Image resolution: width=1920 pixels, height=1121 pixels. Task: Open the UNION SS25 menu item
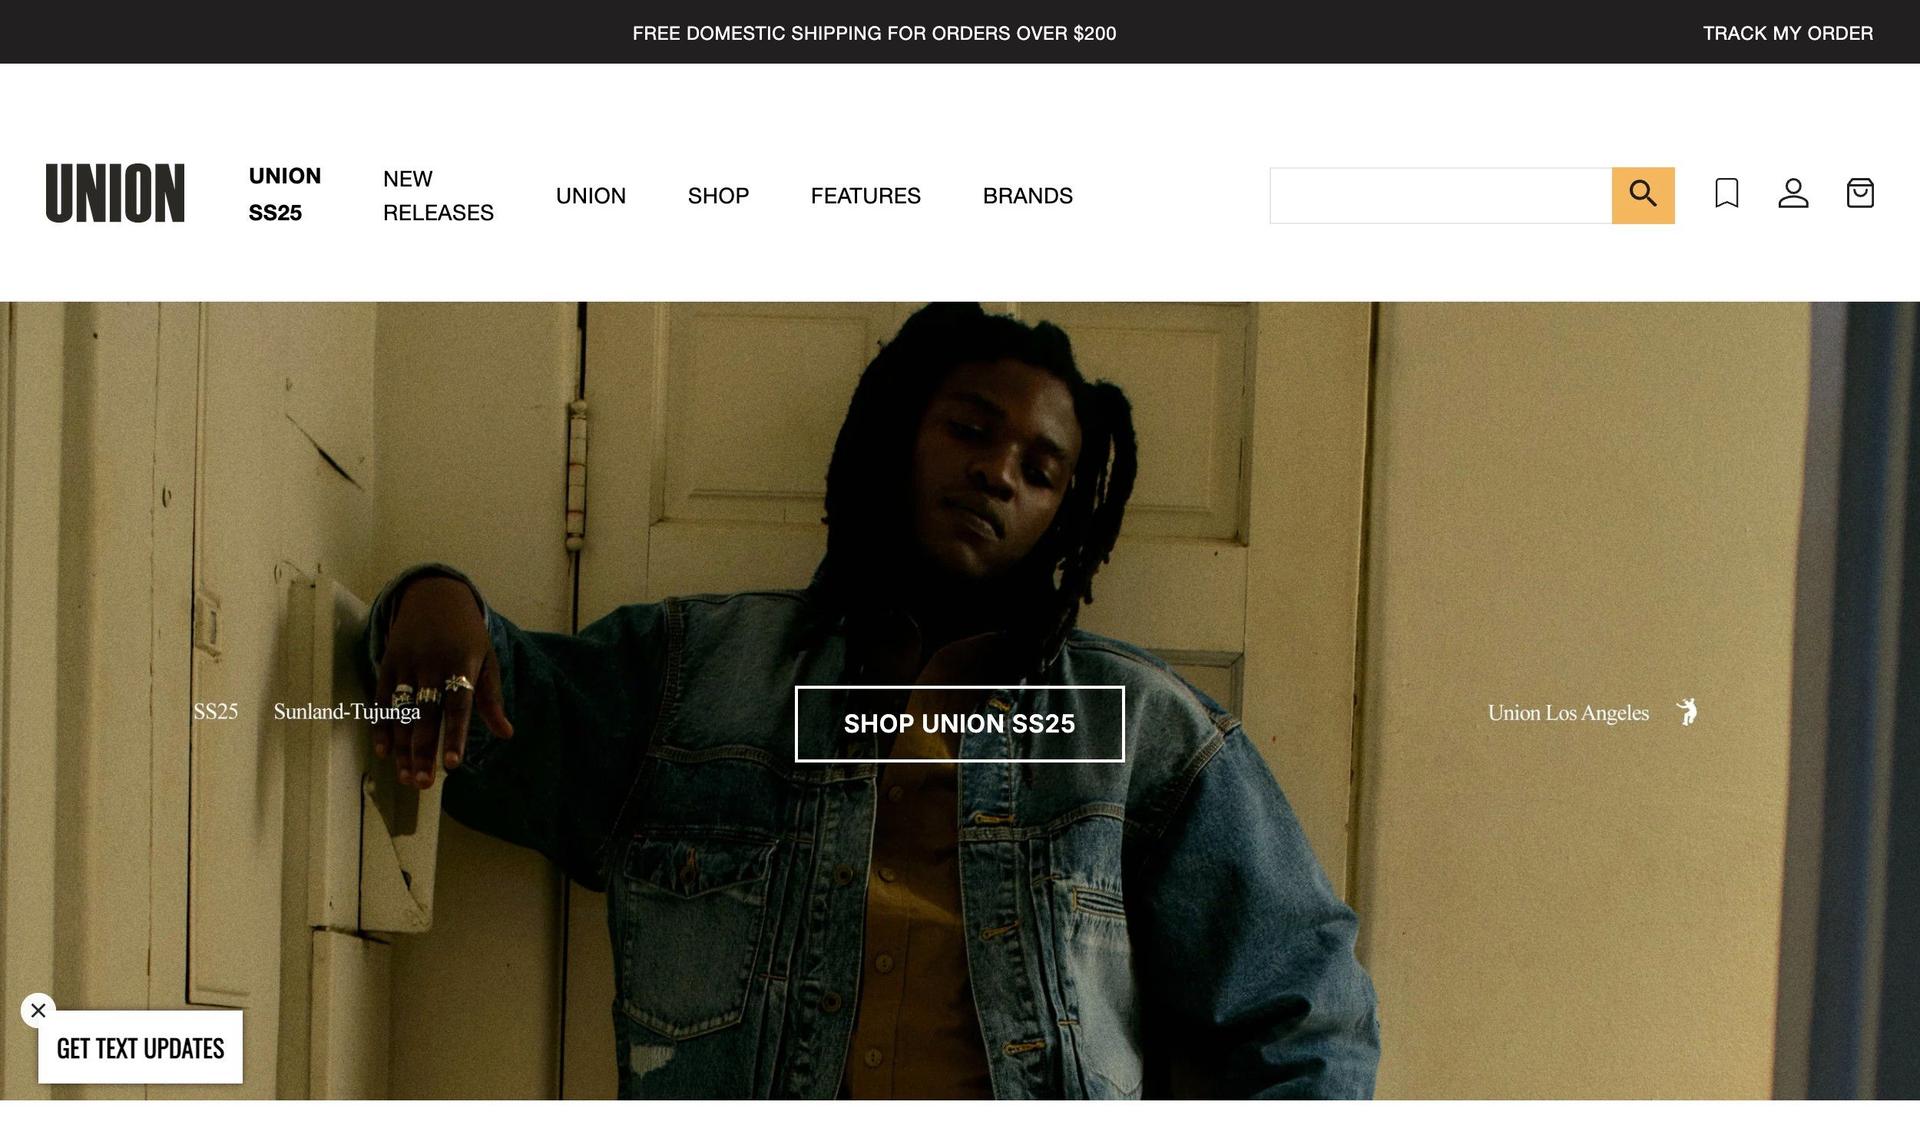[x=285, y=194]
